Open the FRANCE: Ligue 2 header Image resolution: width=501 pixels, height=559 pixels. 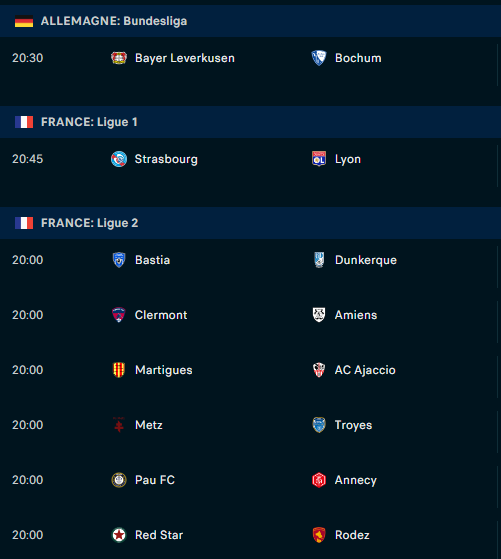click(250, 223)
